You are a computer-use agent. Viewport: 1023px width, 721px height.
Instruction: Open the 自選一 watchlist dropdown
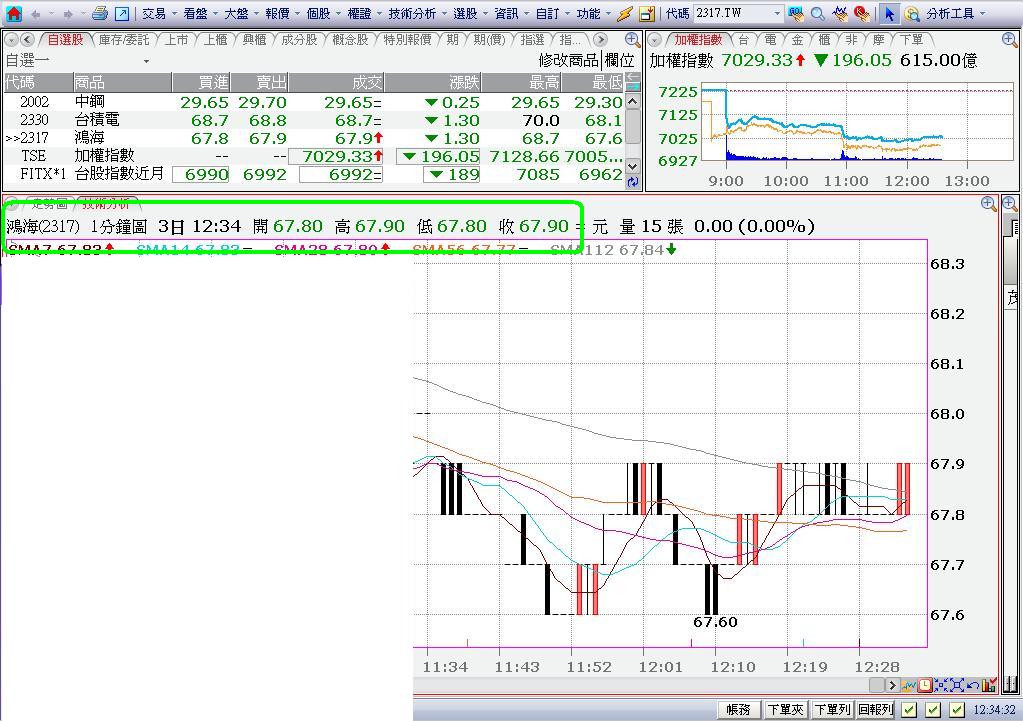146,61
